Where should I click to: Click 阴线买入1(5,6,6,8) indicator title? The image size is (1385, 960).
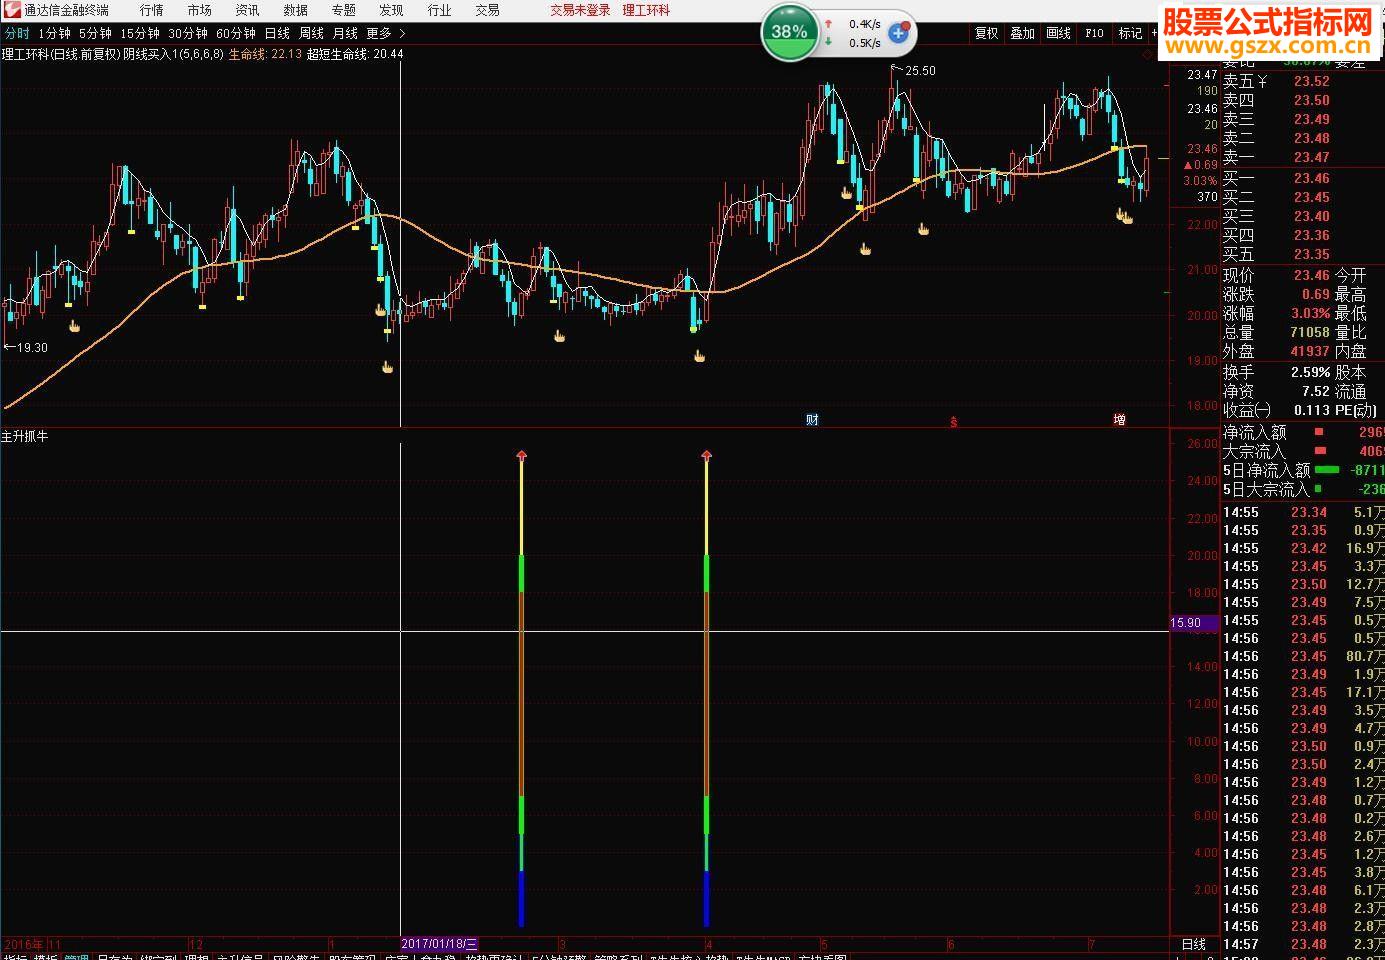tap(174, 54)
